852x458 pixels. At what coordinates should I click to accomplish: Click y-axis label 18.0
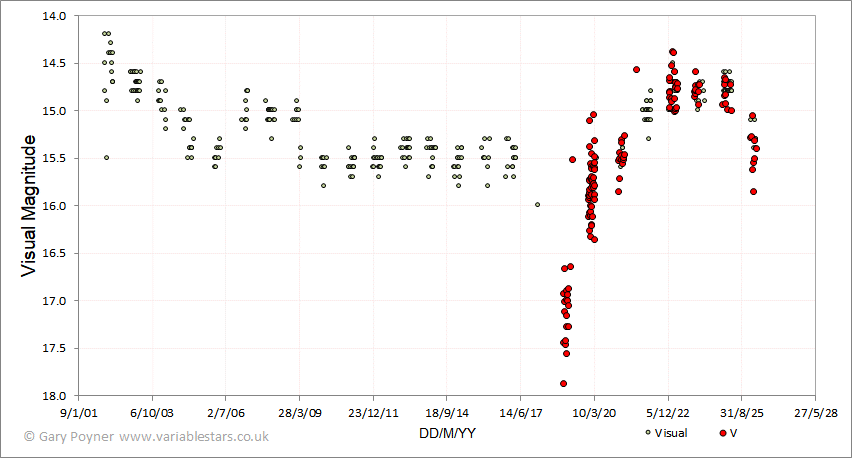pos(54,396)
